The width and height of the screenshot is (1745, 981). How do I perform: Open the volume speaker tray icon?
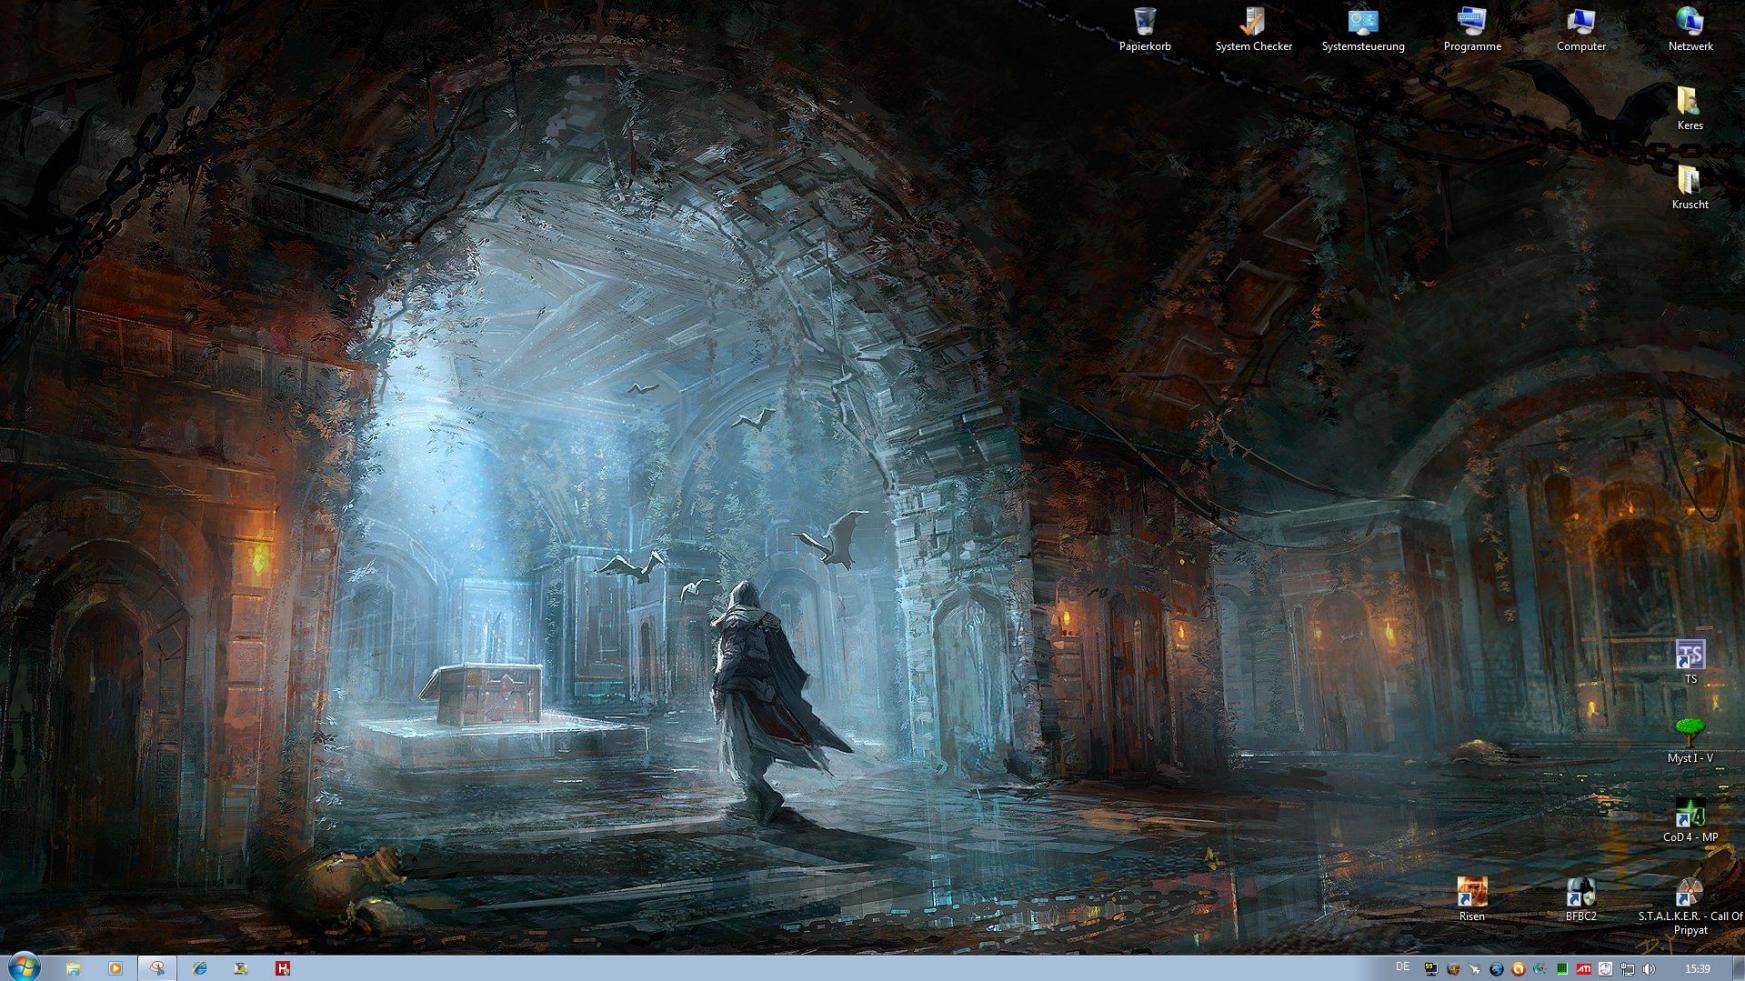1649,969
